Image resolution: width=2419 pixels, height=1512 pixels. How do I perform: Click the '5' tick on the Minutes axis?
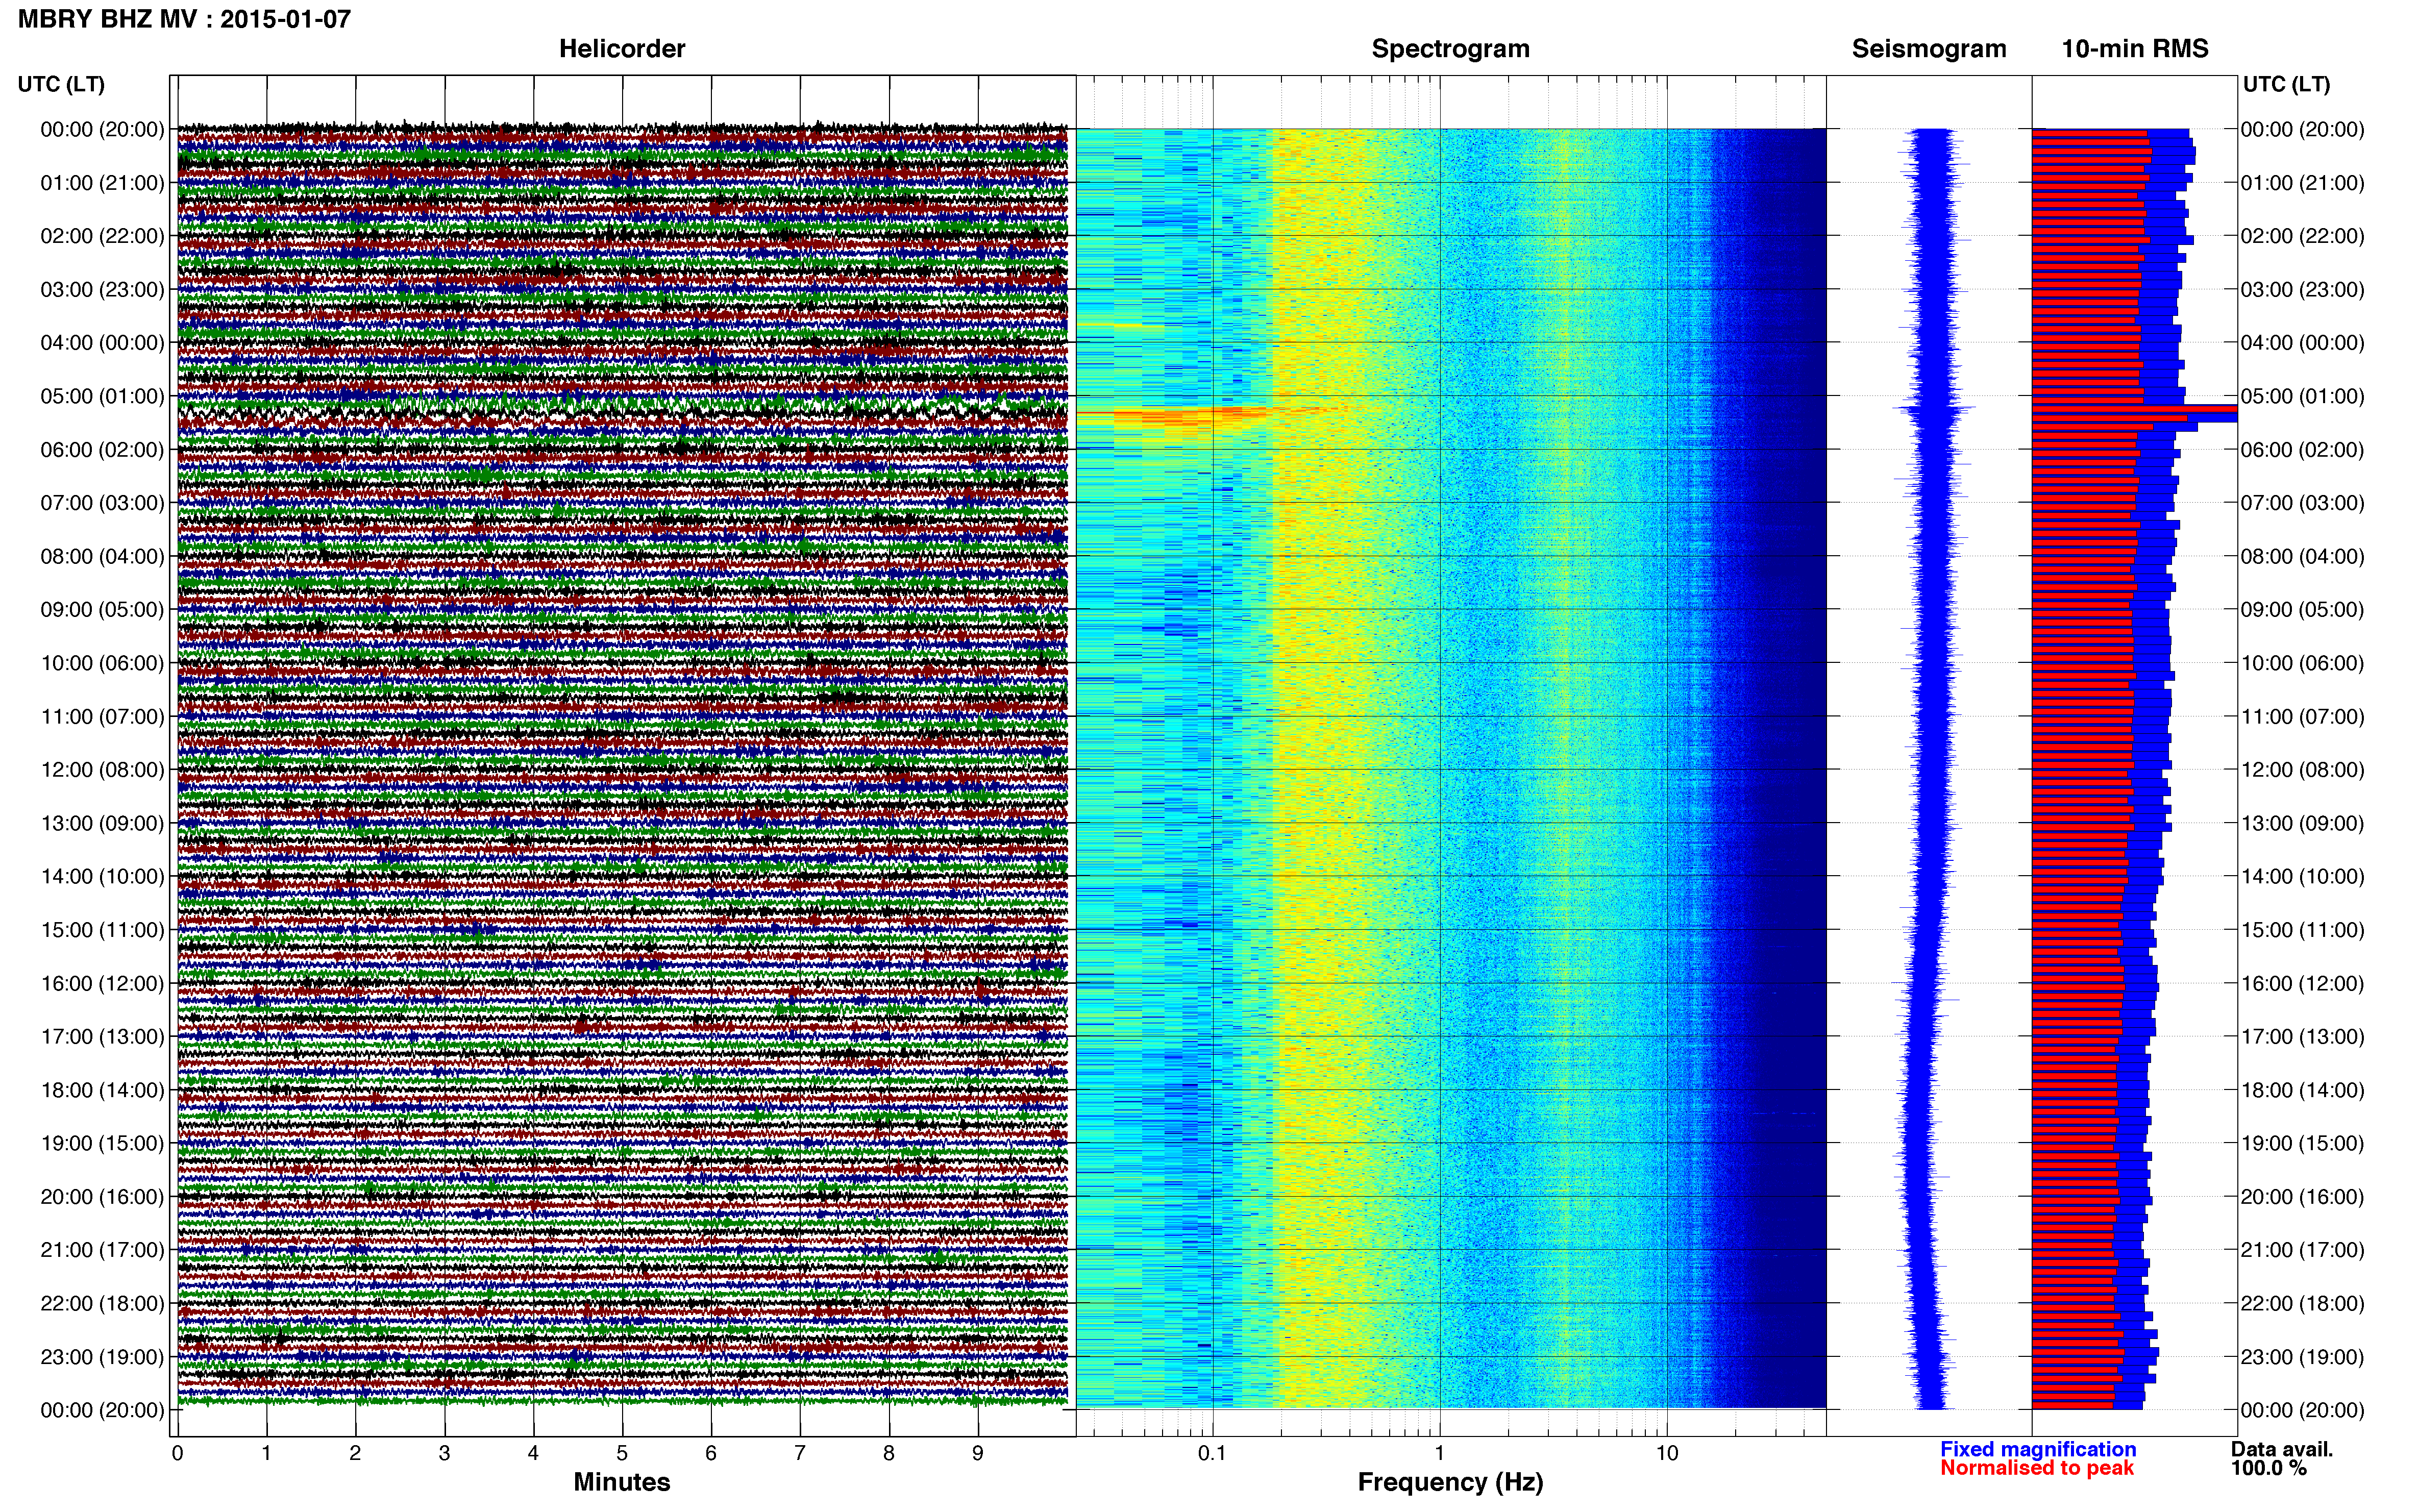pyautogui.click(x=622, y=1454)
